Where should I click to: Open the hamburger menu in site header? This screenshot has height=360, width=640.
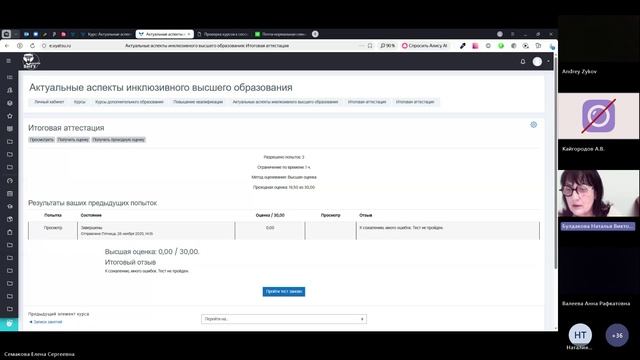click(x=8, y=61)
